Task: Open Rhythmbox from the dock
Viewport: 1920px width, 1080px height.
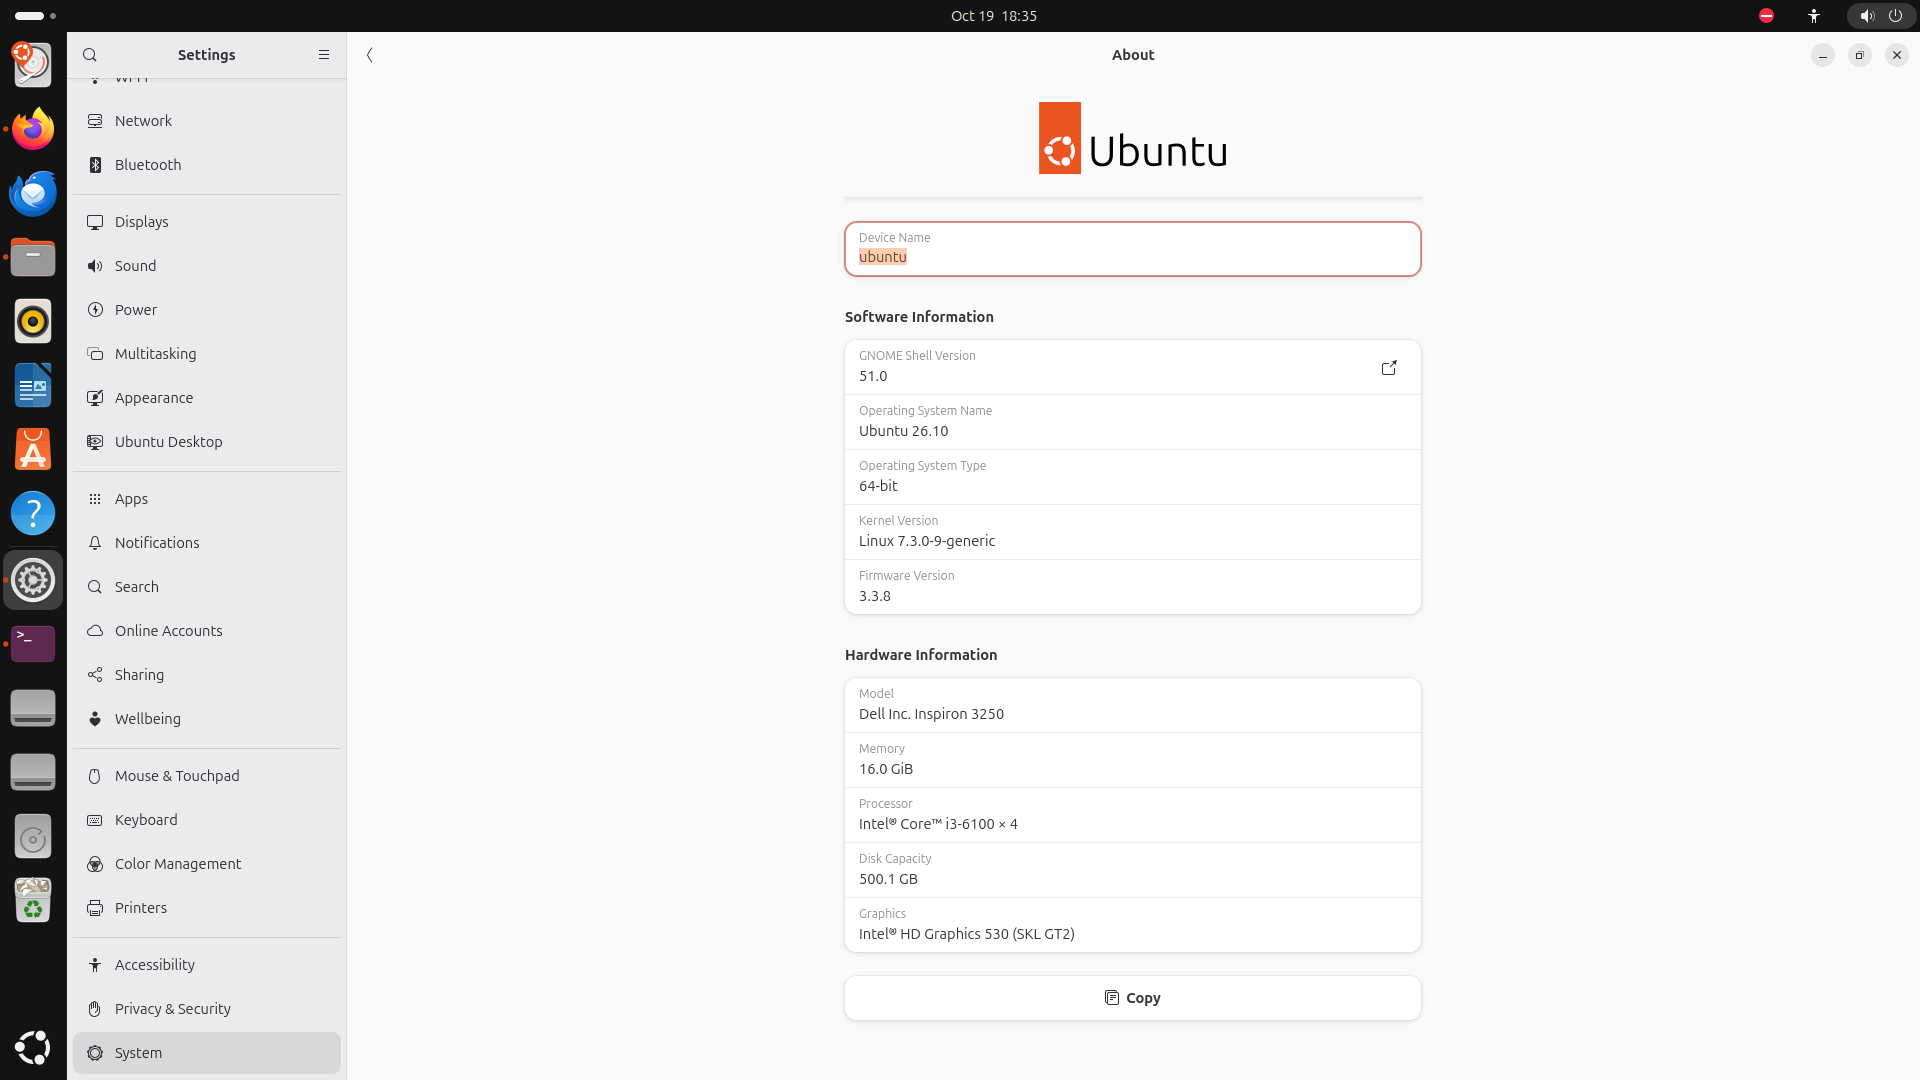Action: tap(33, 321)
